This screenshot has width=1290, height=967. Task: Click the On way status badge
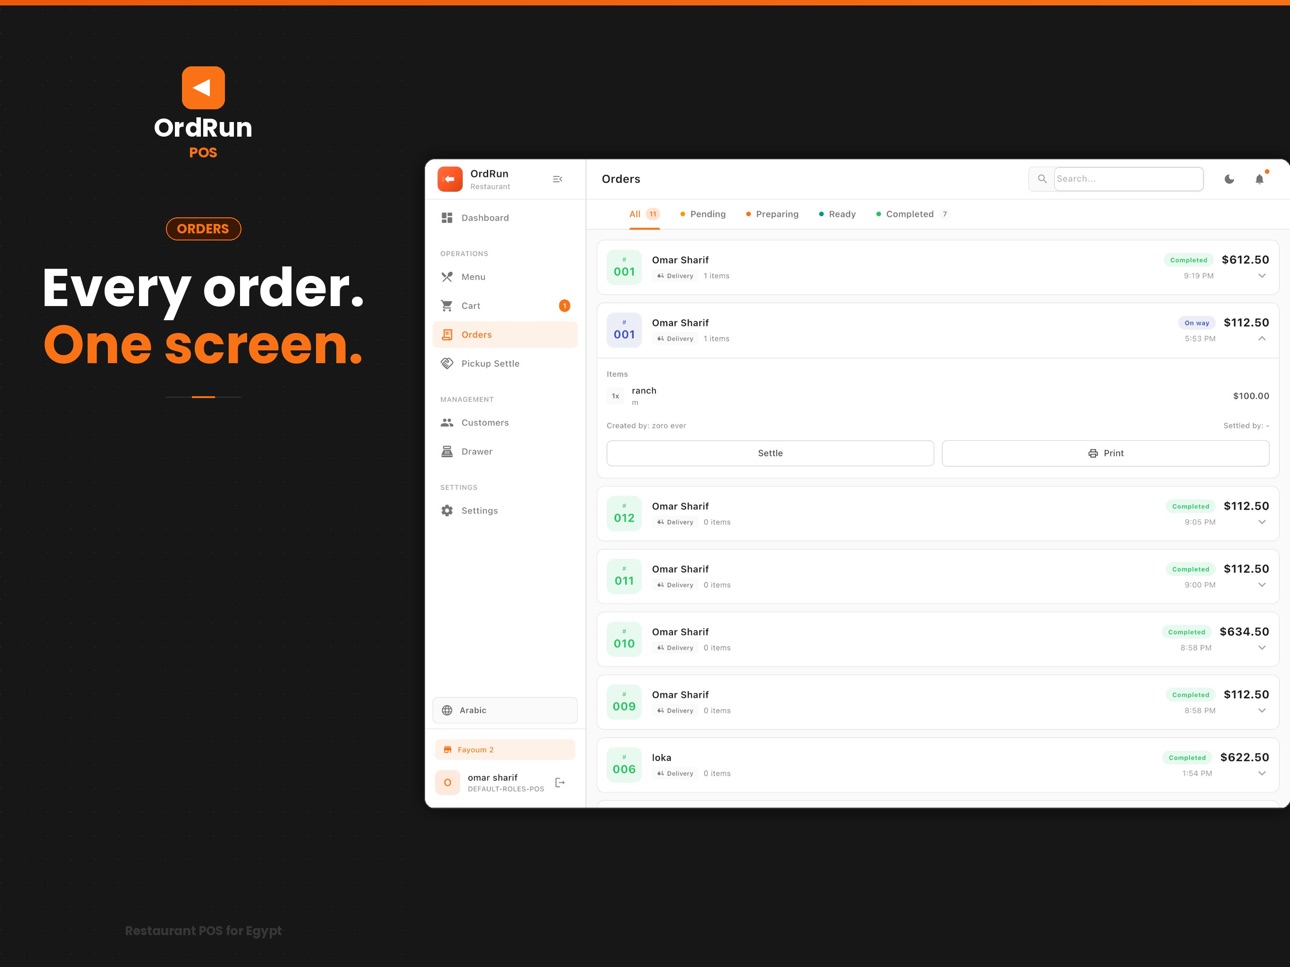(x=1197, y=323)
